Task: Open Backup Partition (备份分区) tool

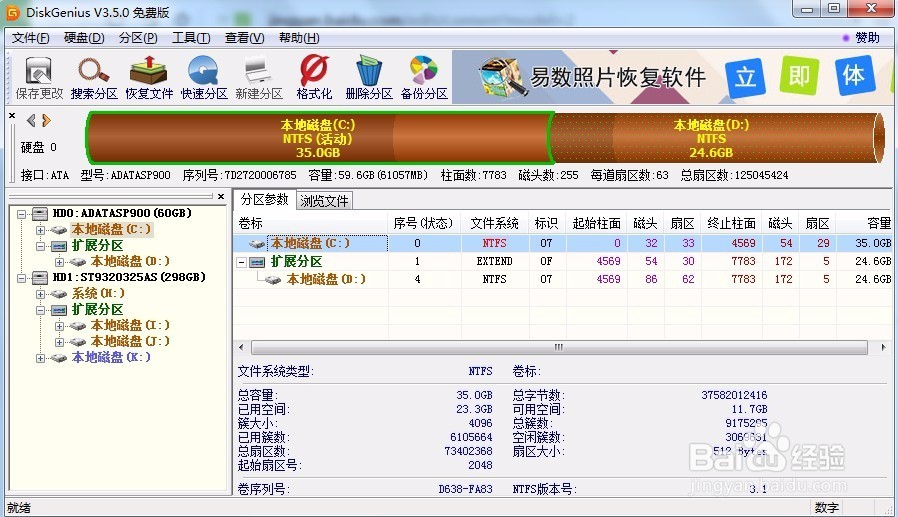Action: 424,78
